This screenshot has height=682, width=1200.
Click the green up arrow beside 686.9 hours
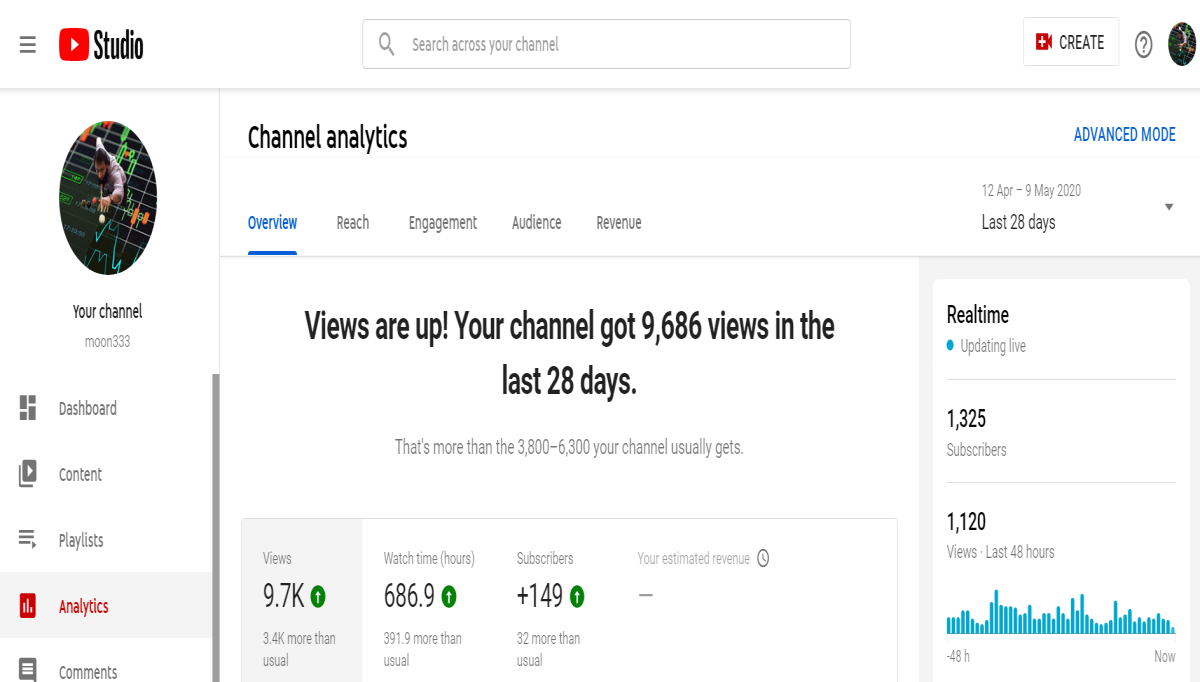coord(449,597)
